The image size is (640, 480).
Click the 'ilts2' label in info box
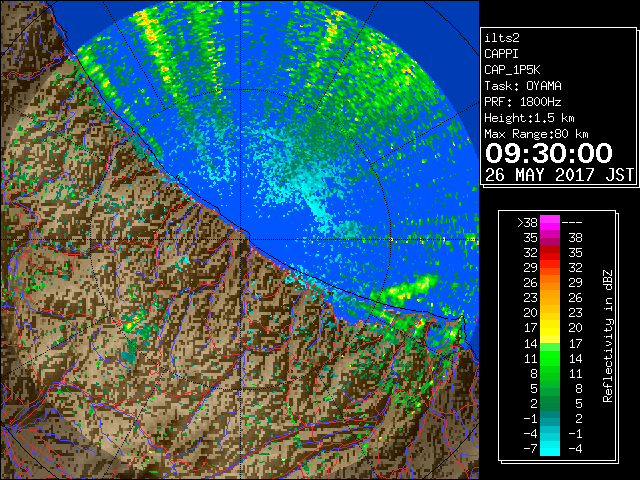[x=502, y=38]
